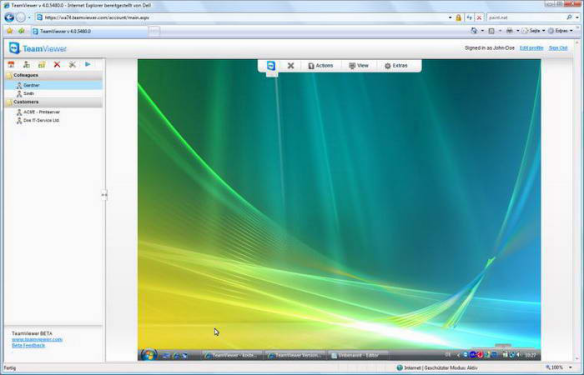Viewport: 584px width, 375px height.
Task: Click the remote Windows Start orb
Action: point(149,355)
